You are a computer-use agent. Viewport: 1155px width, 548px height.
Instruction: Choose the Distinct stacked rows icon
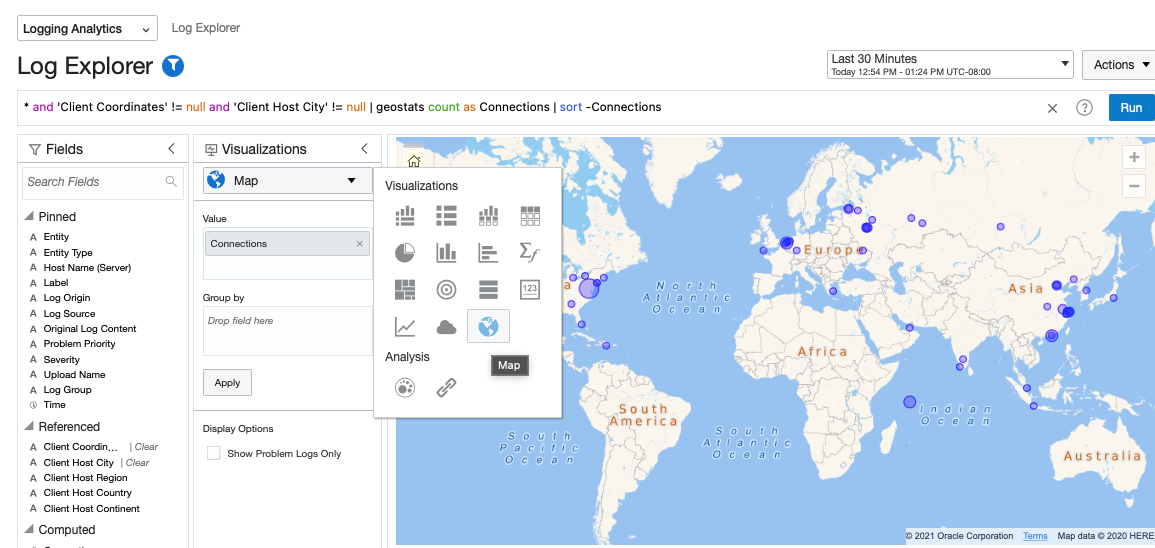click(x=488, y=289)
